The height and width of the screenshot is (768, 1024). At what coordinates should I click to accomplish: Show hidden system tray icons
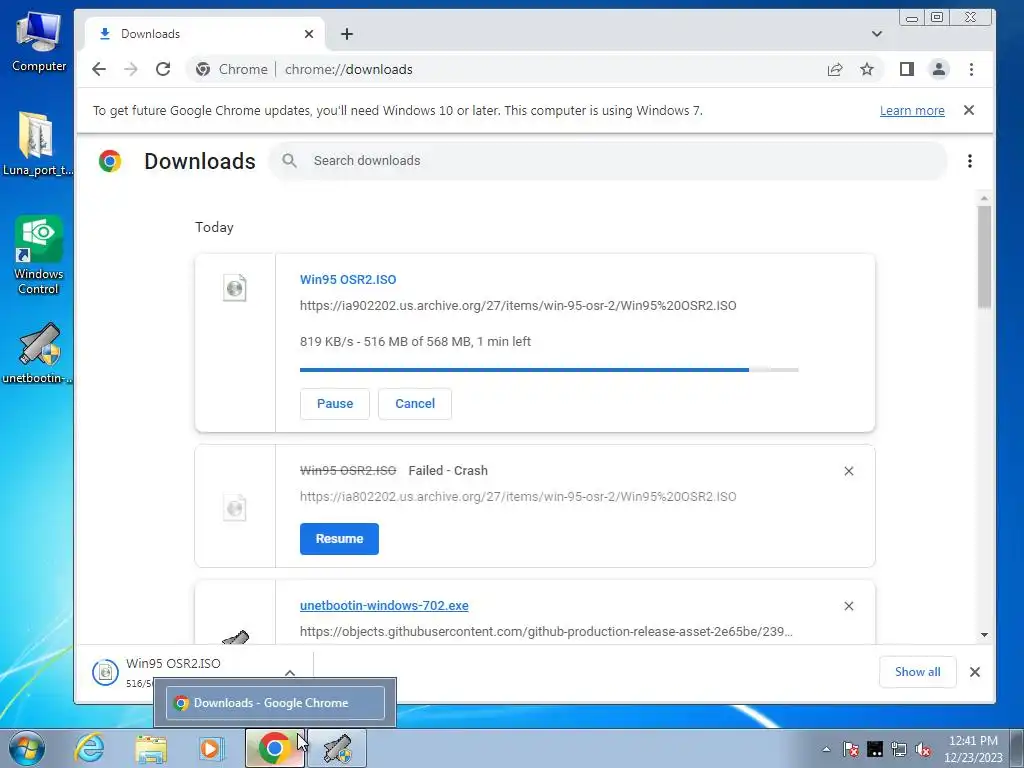point(827,749)
